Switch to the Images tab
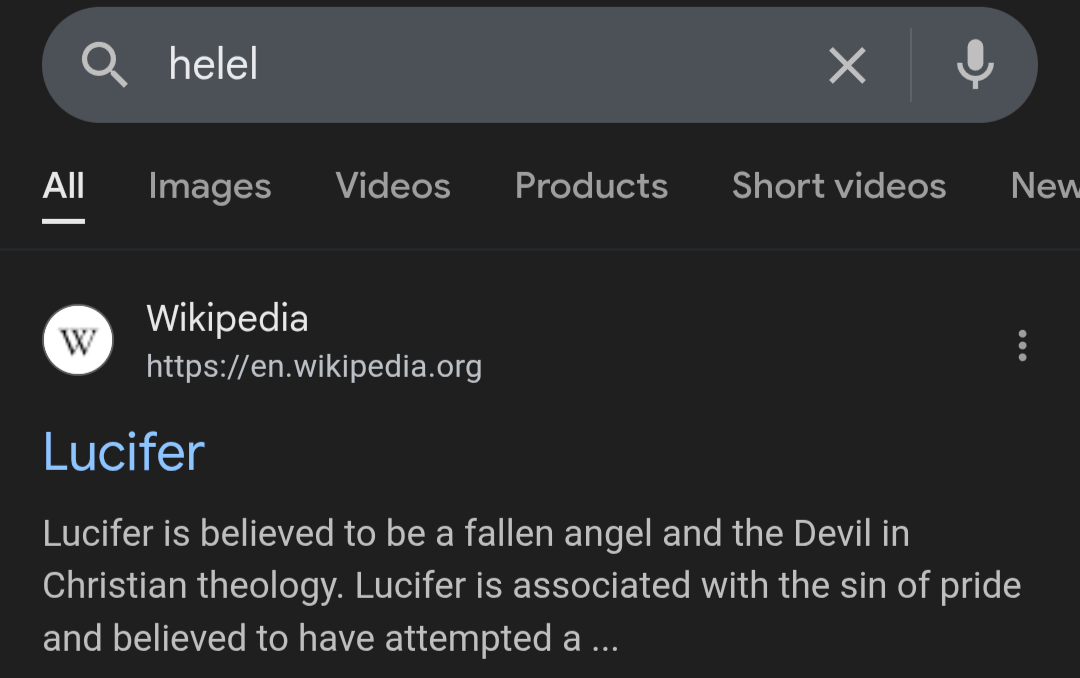1080x678 pixels. (210, 186)
